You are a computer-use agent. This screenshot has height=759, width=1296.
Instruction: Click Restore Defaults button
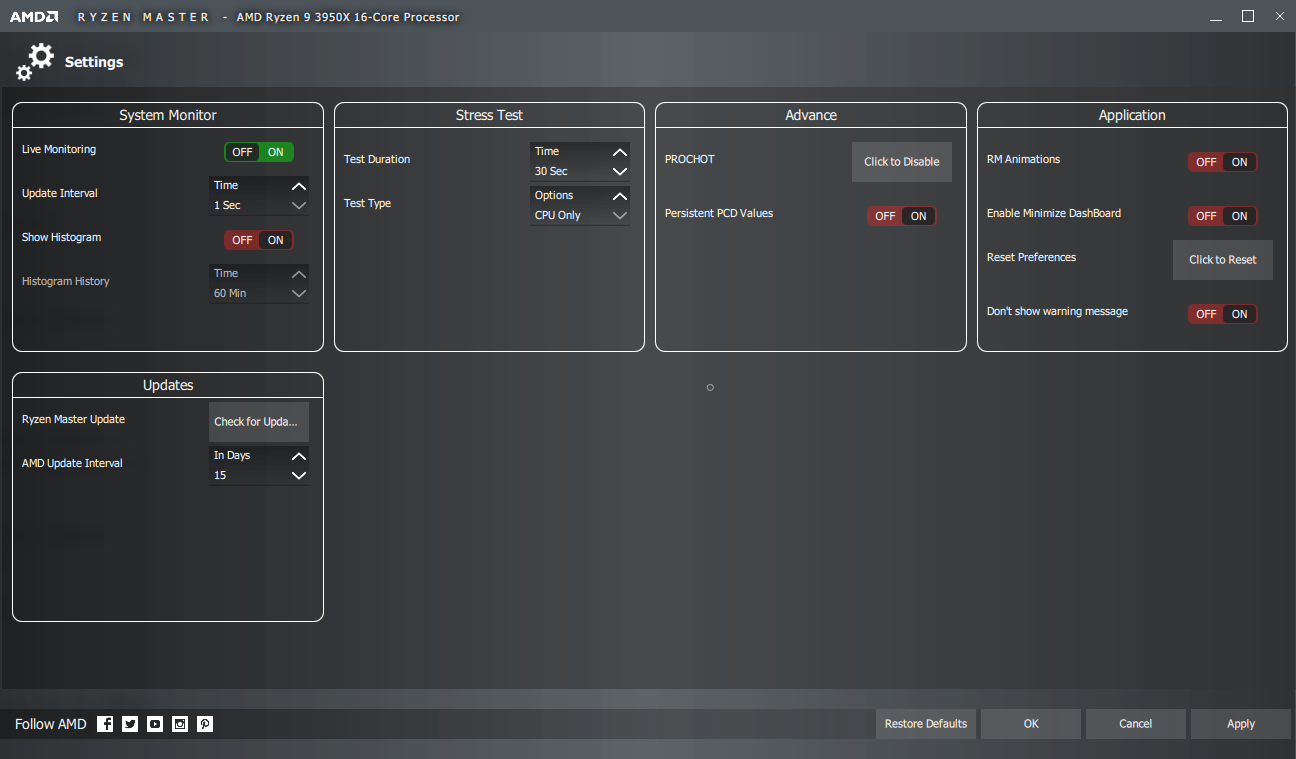pos(926,724)
